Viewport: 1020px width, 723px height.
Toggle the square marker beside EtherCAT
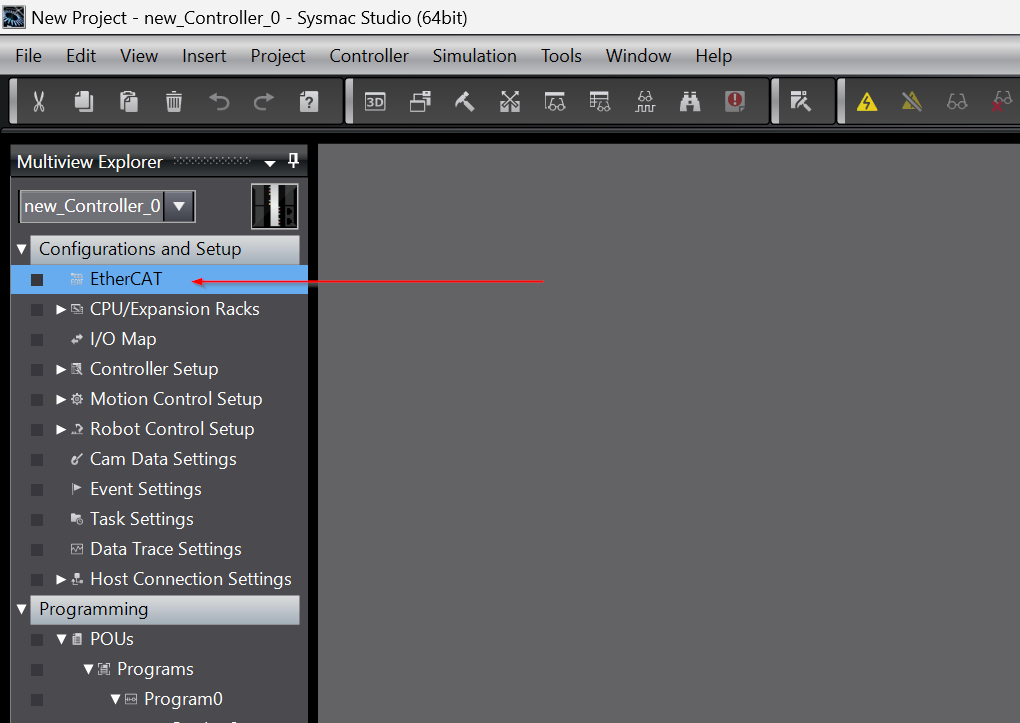[x=37, y=280]
